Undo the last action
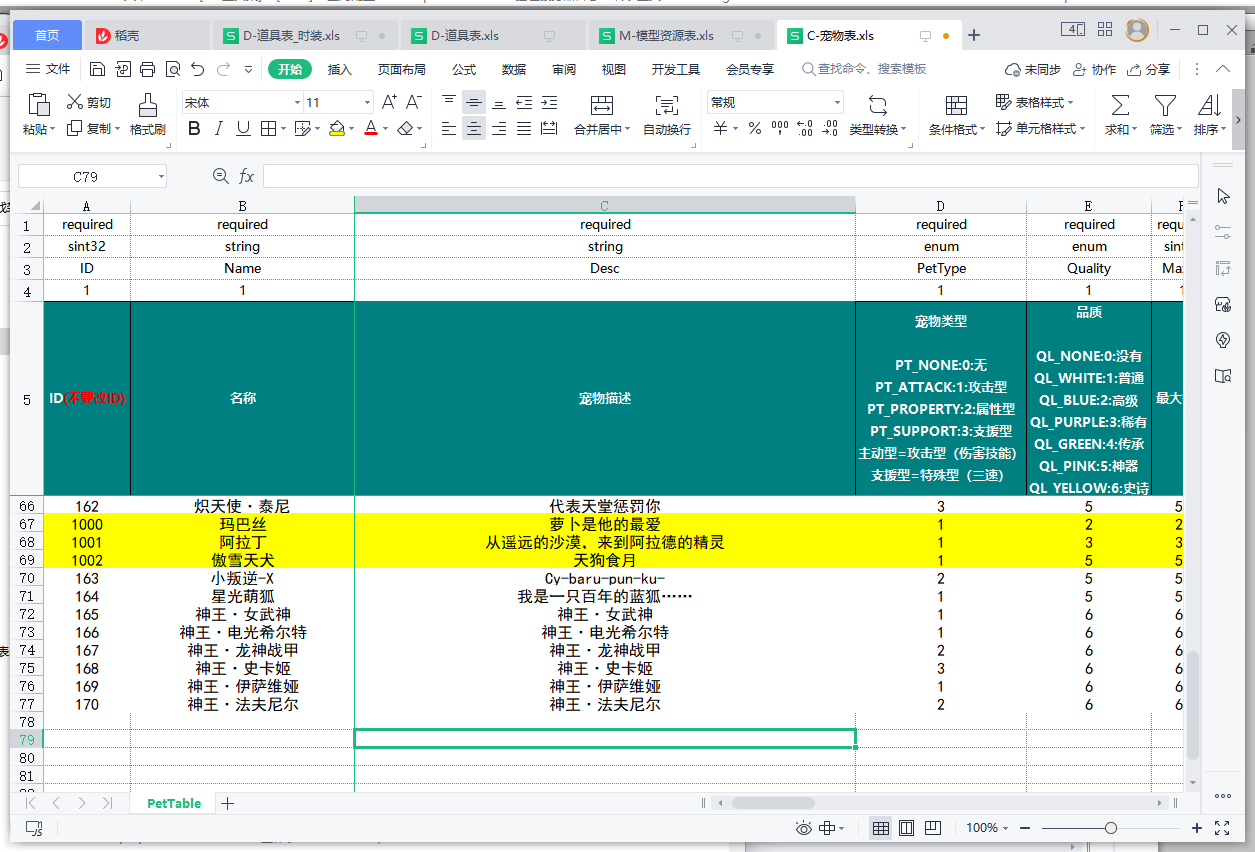The image size is (1255, 852). 198,69
